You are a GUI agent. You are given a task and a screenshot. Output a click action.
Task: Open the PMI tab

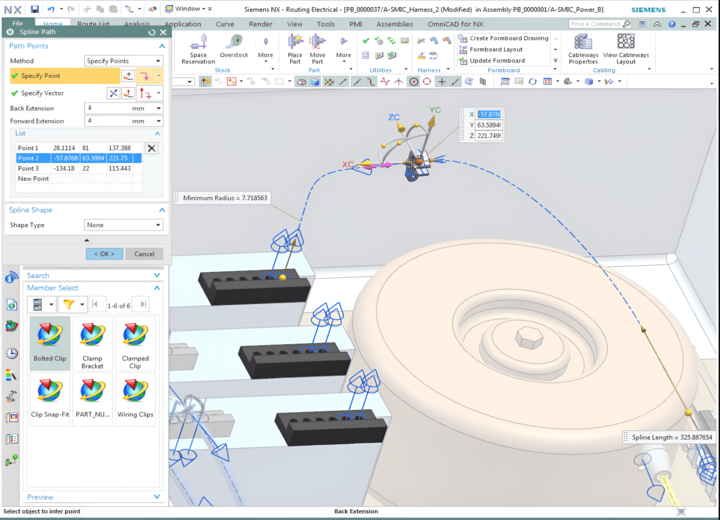coord(356,24)
